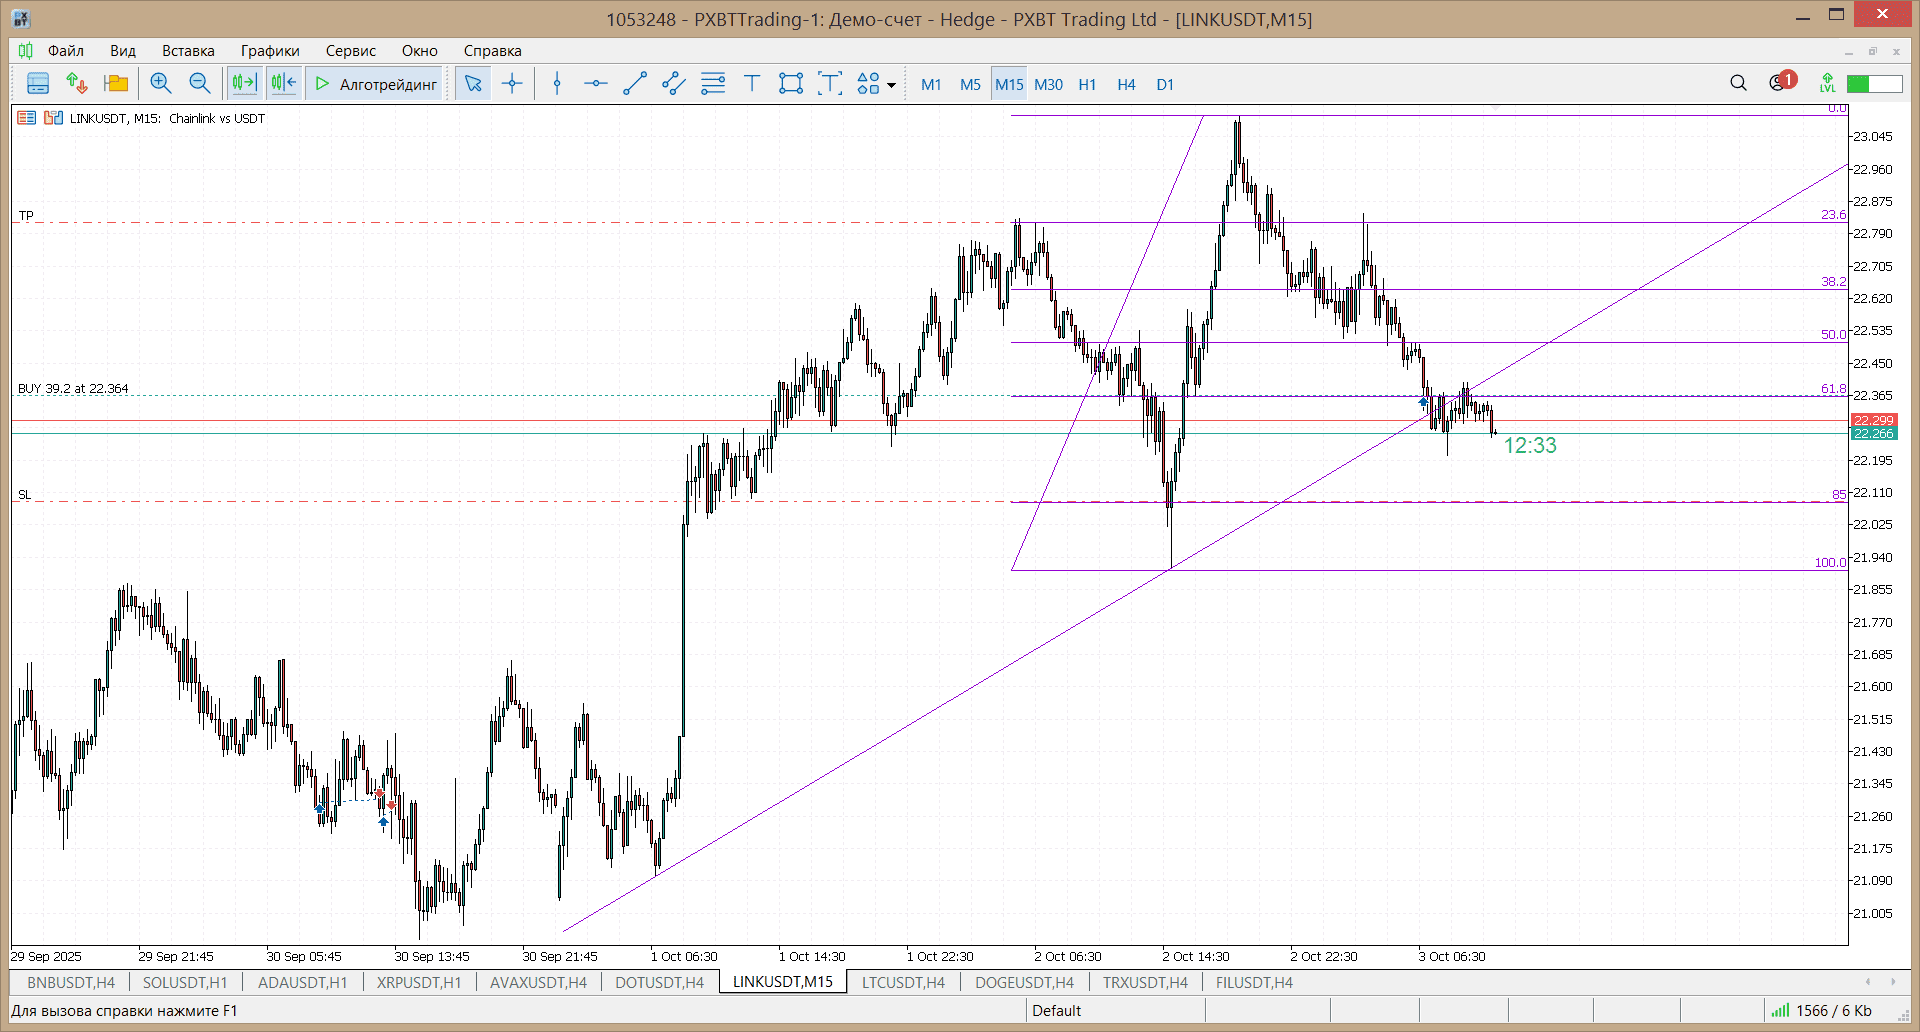Viewport: 1920px width, 1032px height.
Task: Open the Сервис menu
Action: tap(350, 51)
